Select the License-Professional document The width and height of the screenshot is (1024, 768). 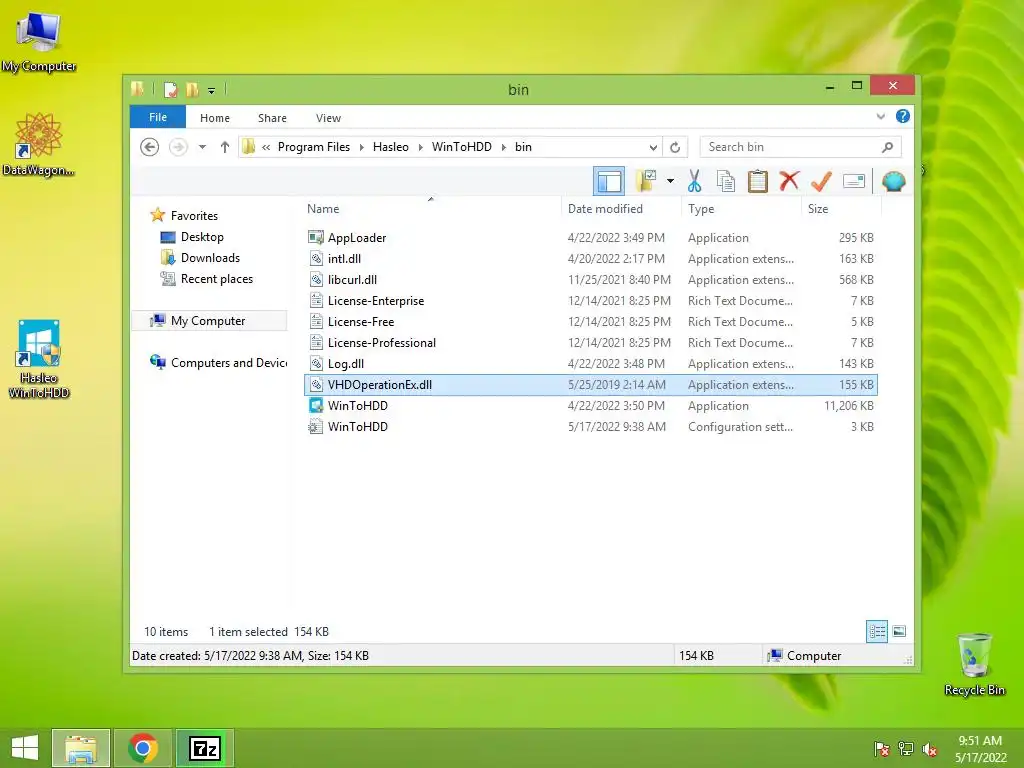[590, 342]
